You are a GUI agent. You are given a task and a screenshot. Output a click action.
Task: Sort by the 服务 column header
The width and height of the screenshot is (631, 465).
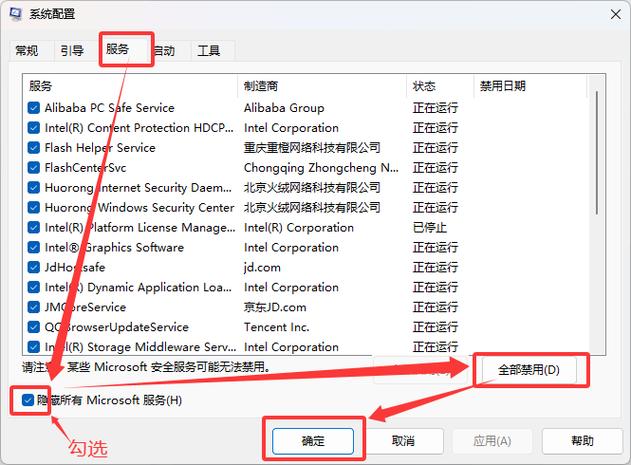pos(130,86)
